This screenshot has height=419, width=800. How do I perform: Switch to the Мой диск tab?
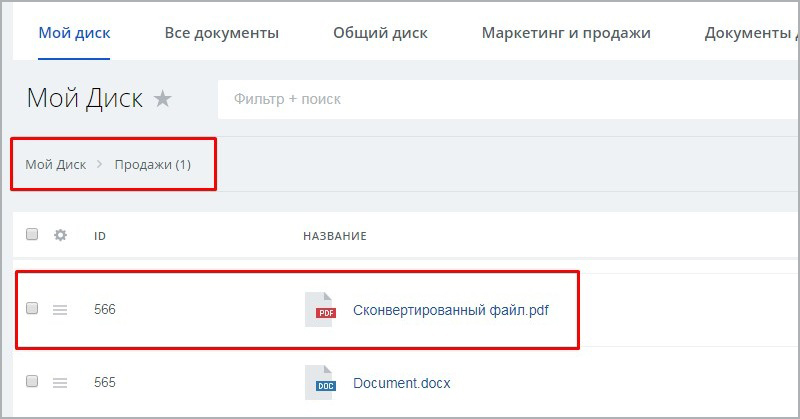click(x=74, y=33)
